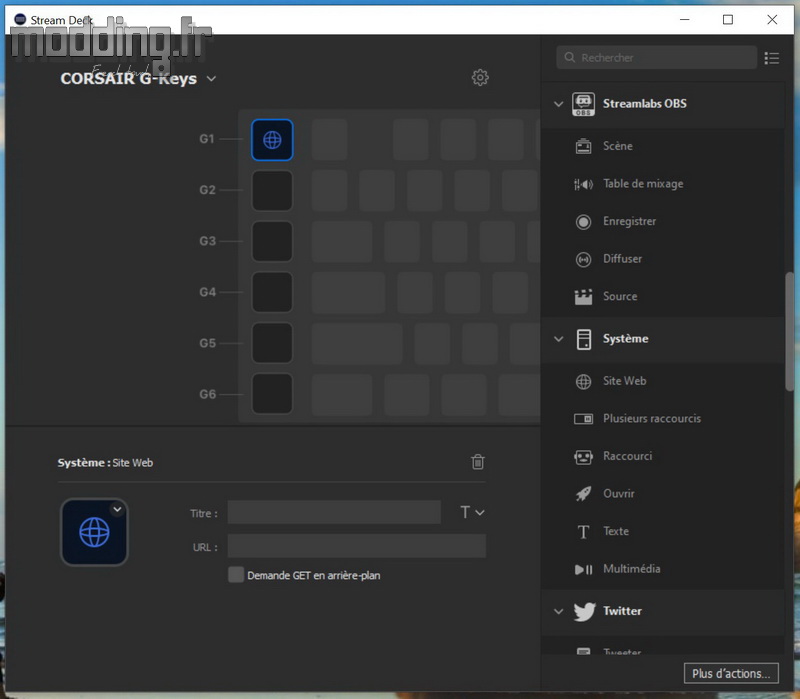This screenshot has height=699, width=800.
Task: Click the Source clapperboard icon
Action: [x=583, y=297]
